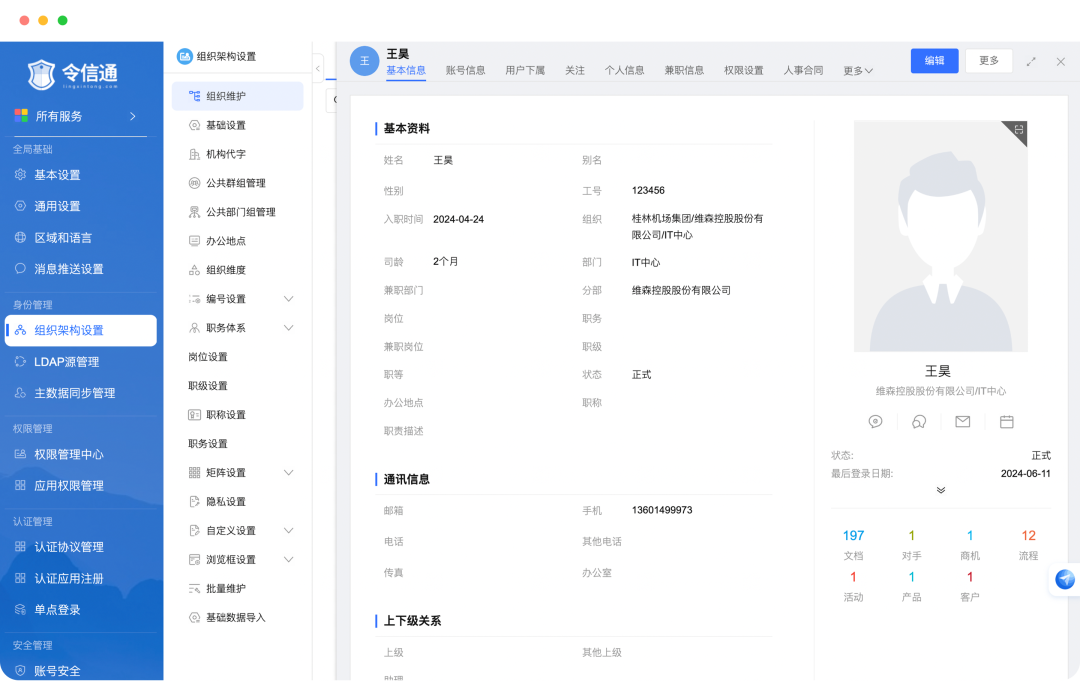Click the blue 编辑 button

tap(934, 61)
